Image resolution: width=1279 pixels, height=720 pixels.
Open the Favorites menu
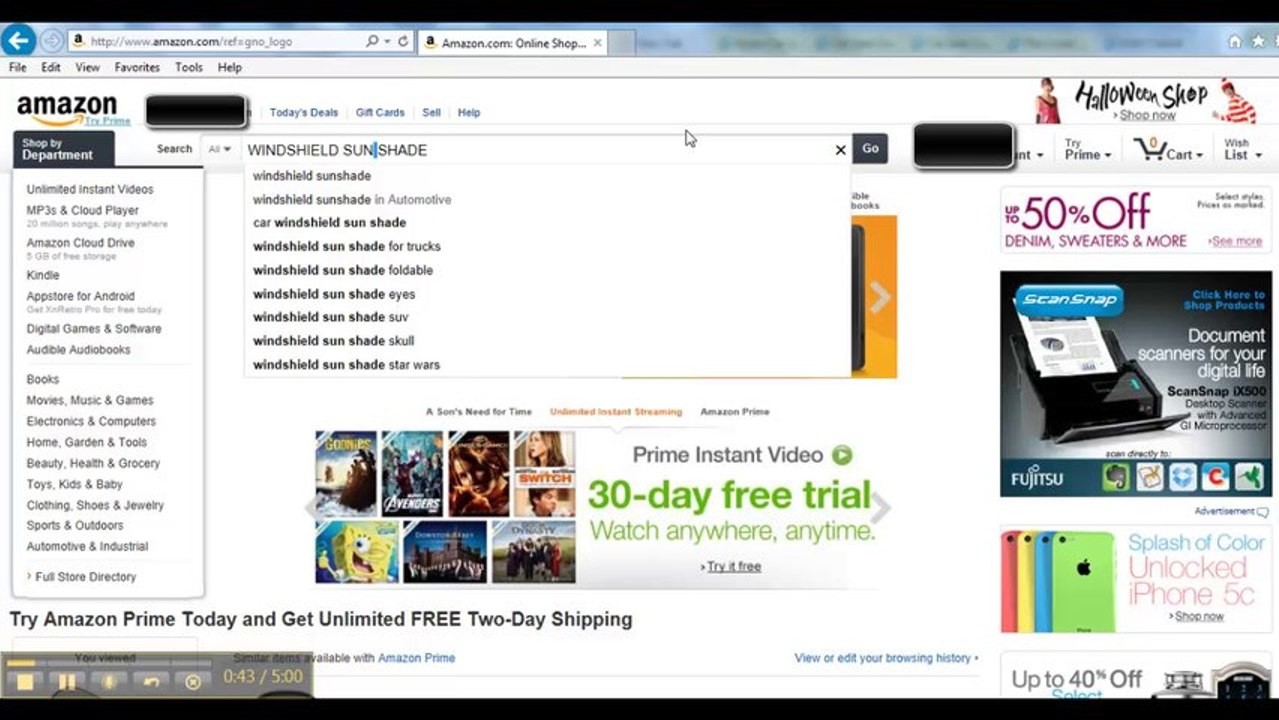pyautogui.click(x=137, y=68)
